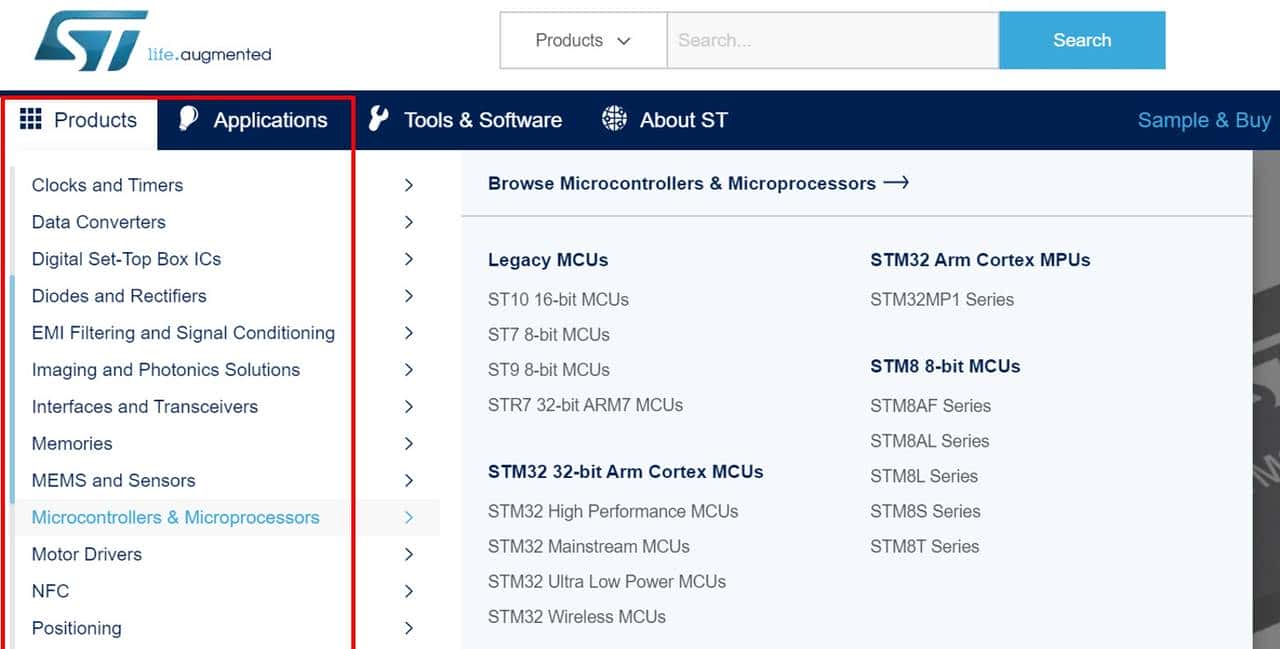Viewport: 1280px width, 649px height.
Task: Expand the Motor Drivers category
Action: pyautogui.click(x=408, y=554)
